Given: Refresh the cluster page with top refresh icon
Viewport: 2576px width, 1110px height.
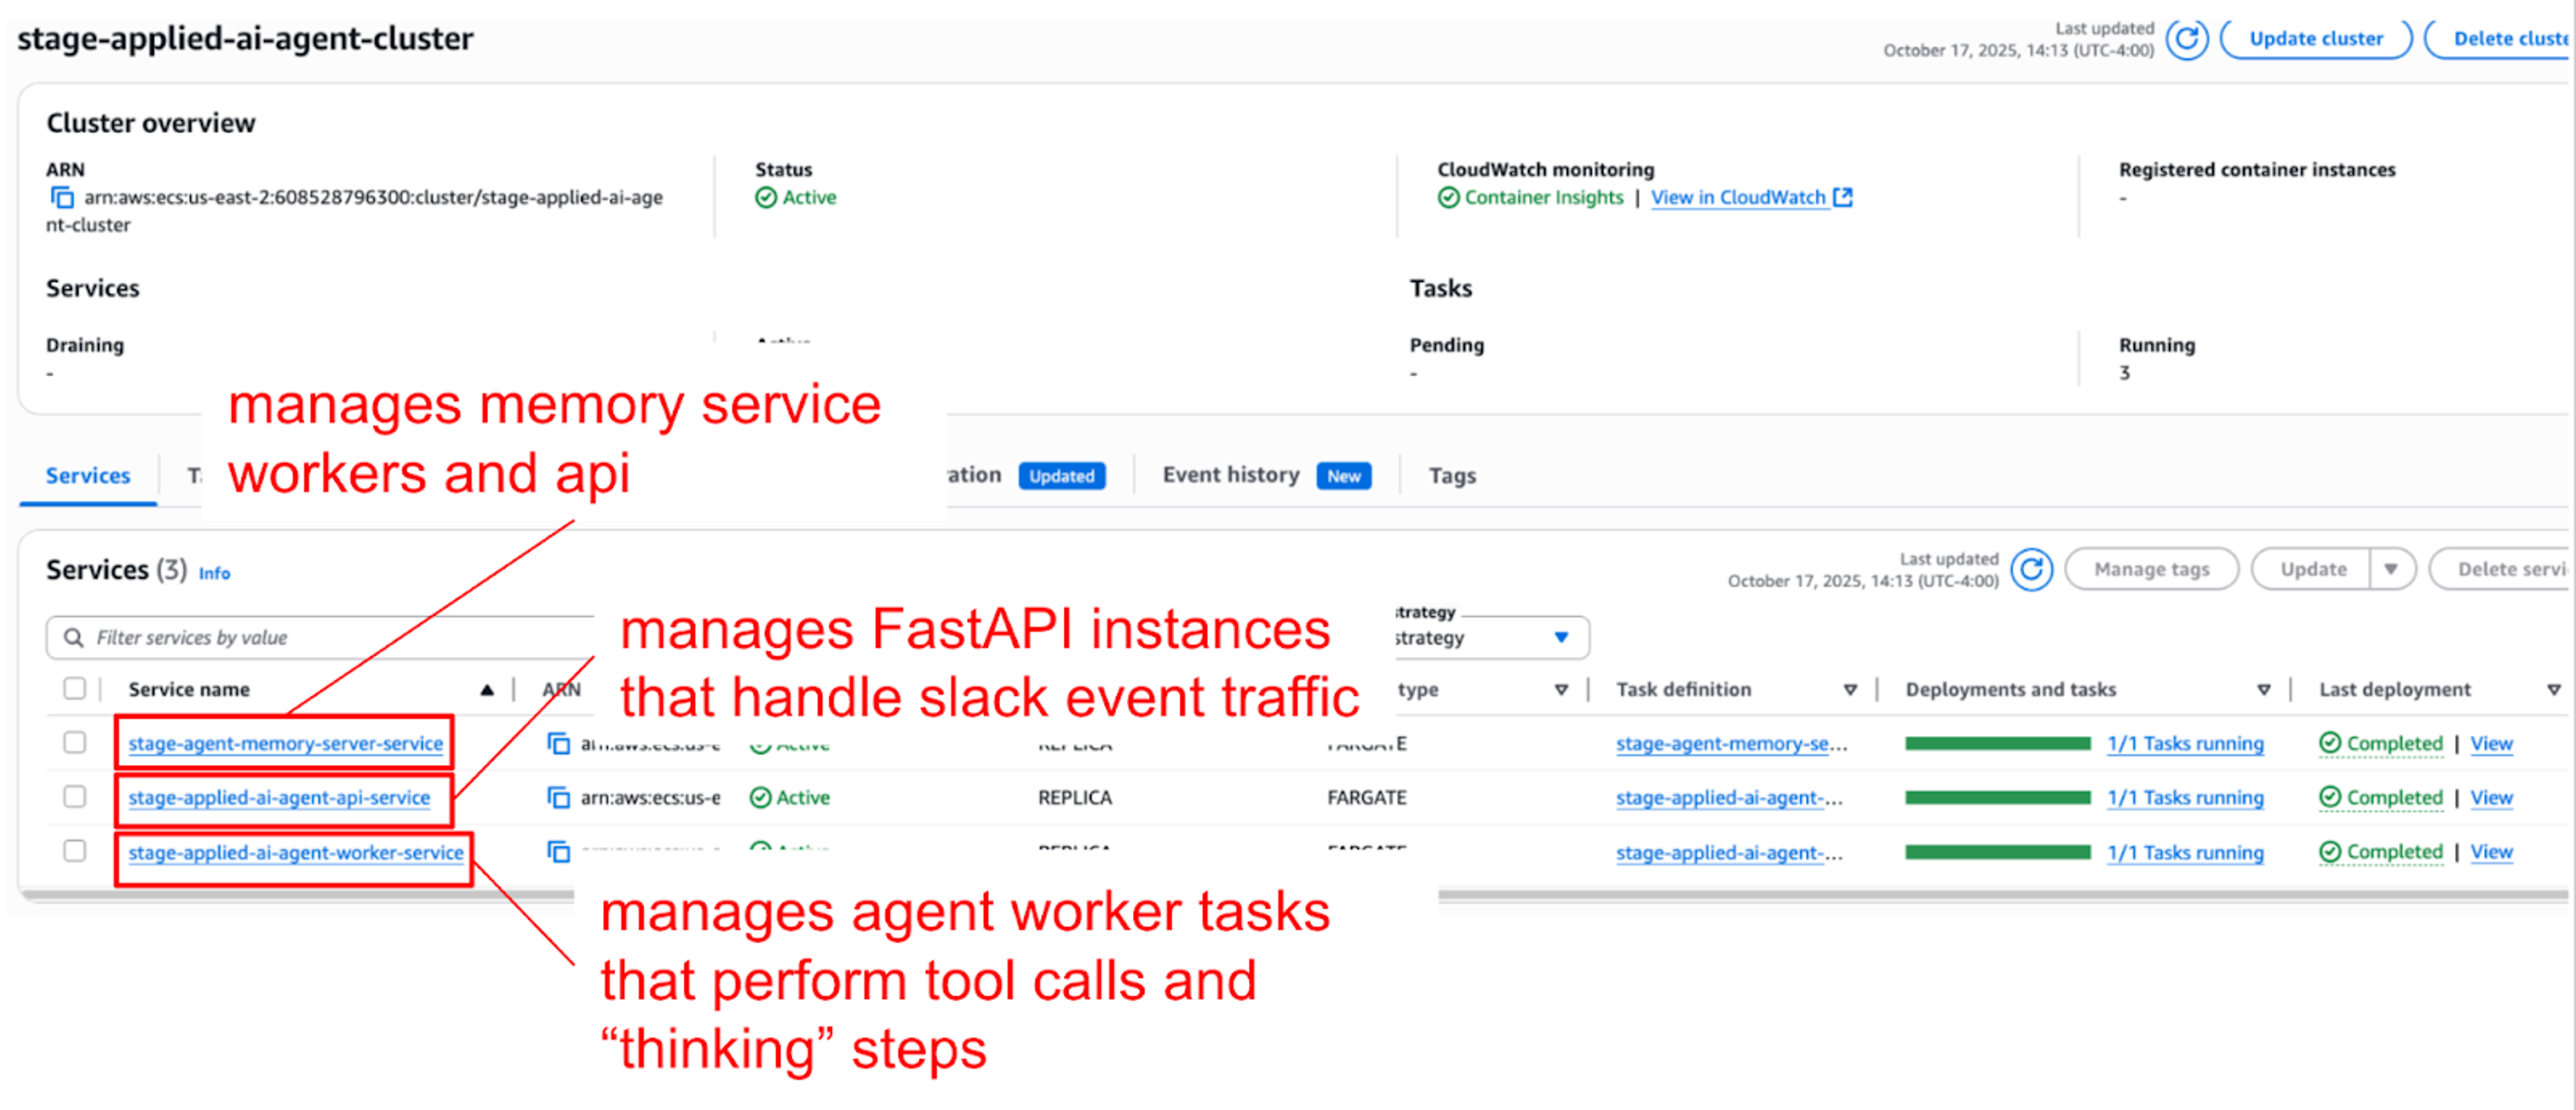Looking at the screenshot, I should tap(2186, 39).
